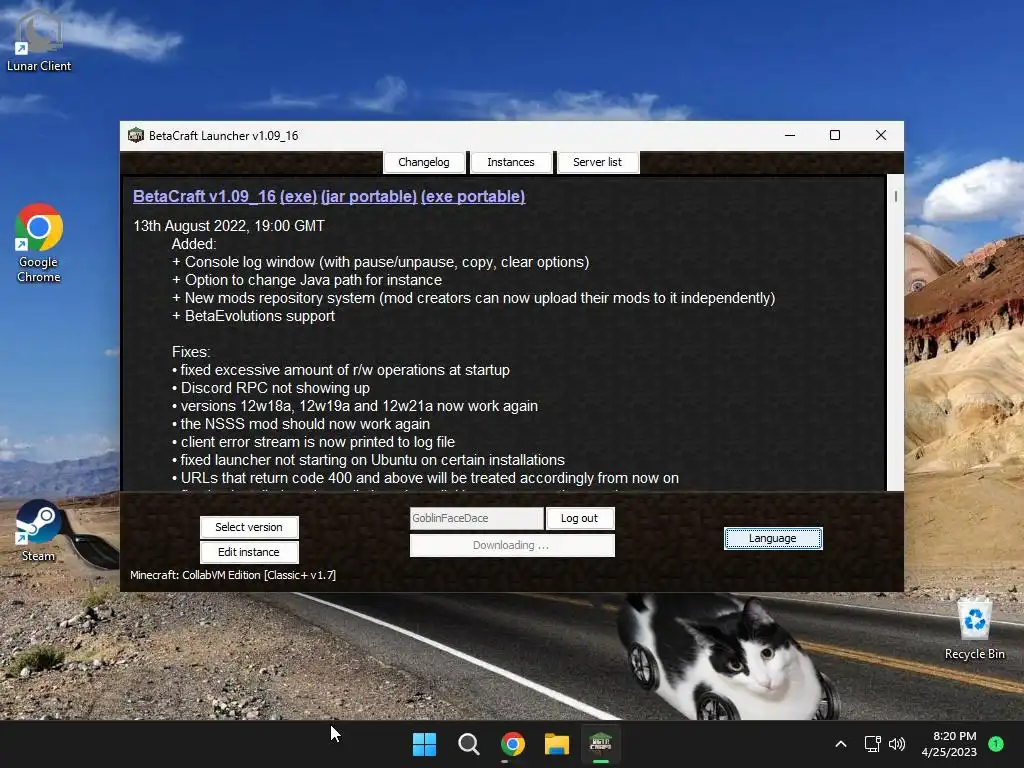Open the Google Chrome desktop shortcut
Screen dimensions: 1024x768
pyautogui.click(x=39, y=243)
